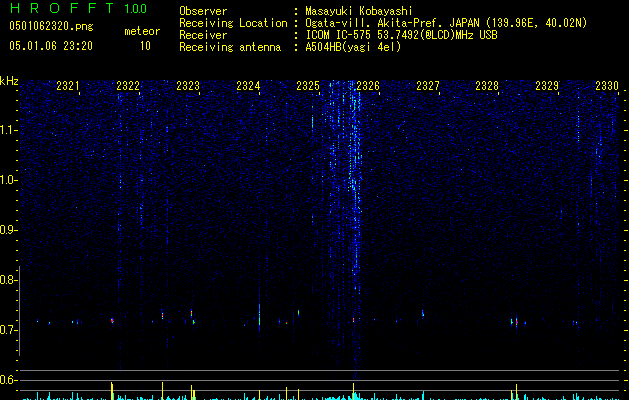Click the 0.8 kHz frequency axis label

click(x=9, y=280)
